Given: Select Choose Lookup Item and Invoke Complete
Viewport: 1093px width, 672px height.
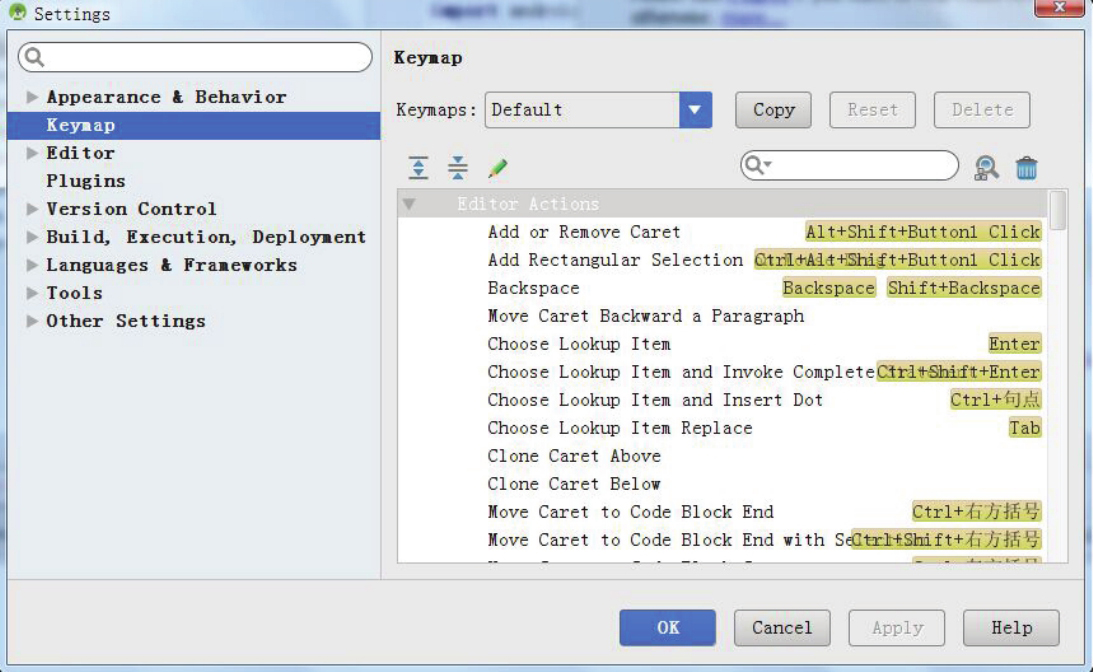Looking at the screenshot, I should tap(722, 372).
